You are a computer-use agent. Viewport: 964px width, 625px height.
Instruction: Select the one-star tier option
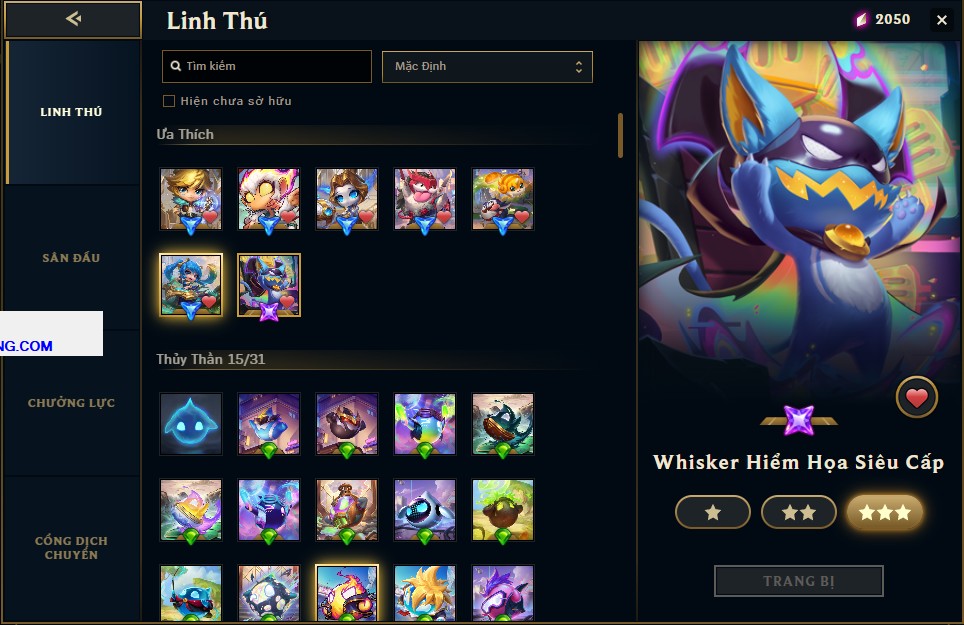713,512
